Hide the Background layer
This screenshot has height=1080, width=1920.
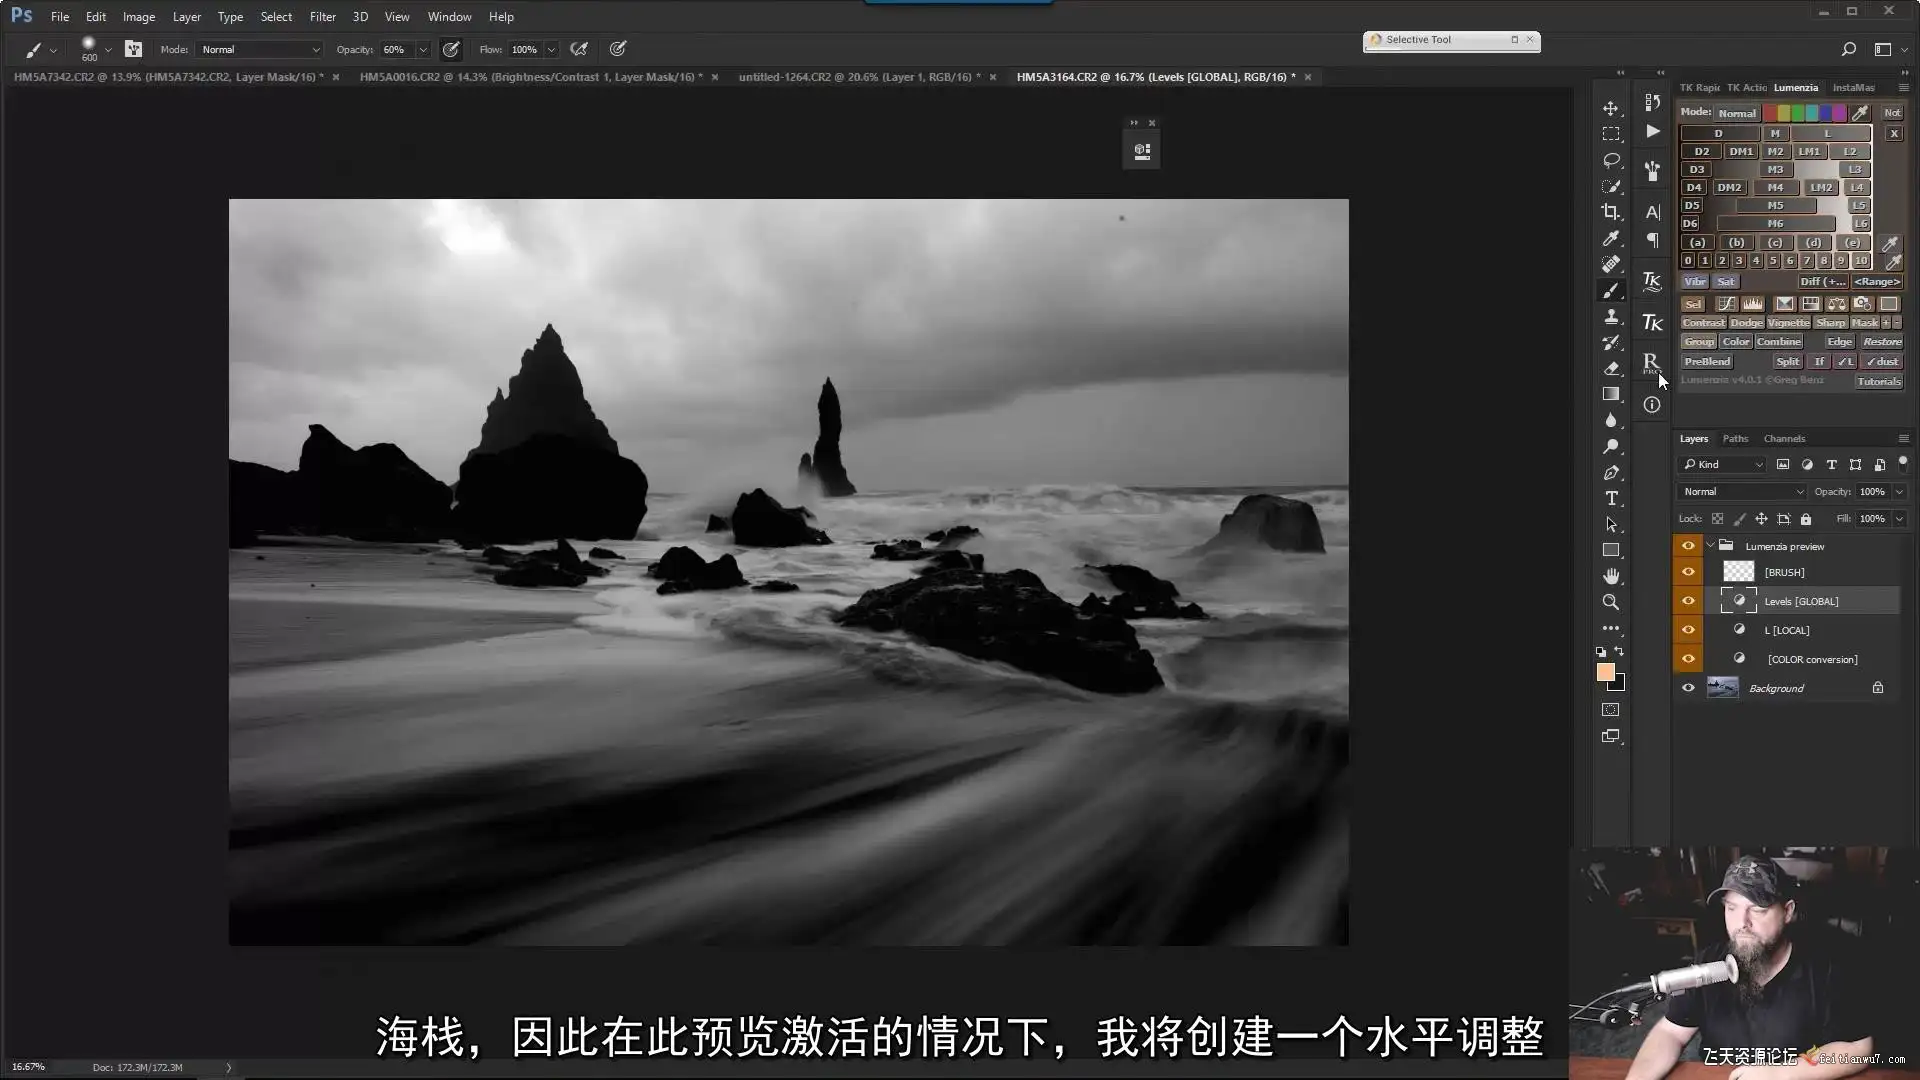pos(1688,688)
